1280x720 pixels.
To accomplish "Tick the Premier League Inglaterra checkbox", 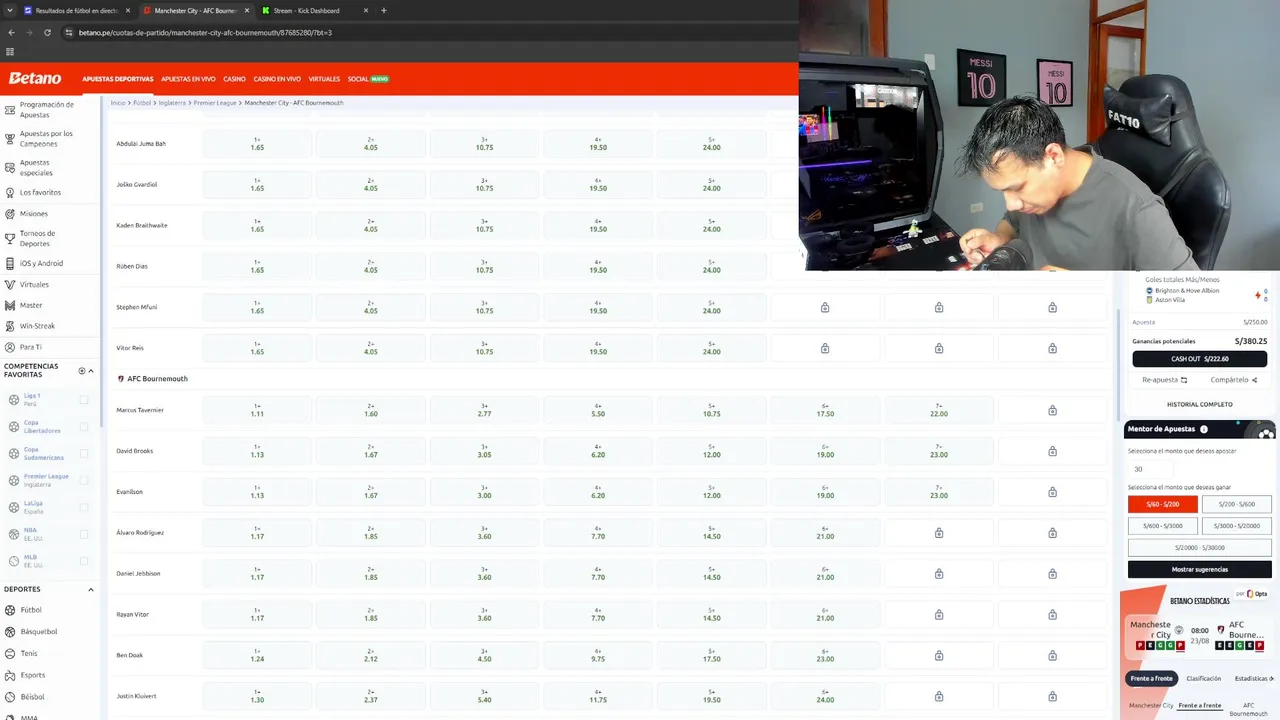I will 84,480.
